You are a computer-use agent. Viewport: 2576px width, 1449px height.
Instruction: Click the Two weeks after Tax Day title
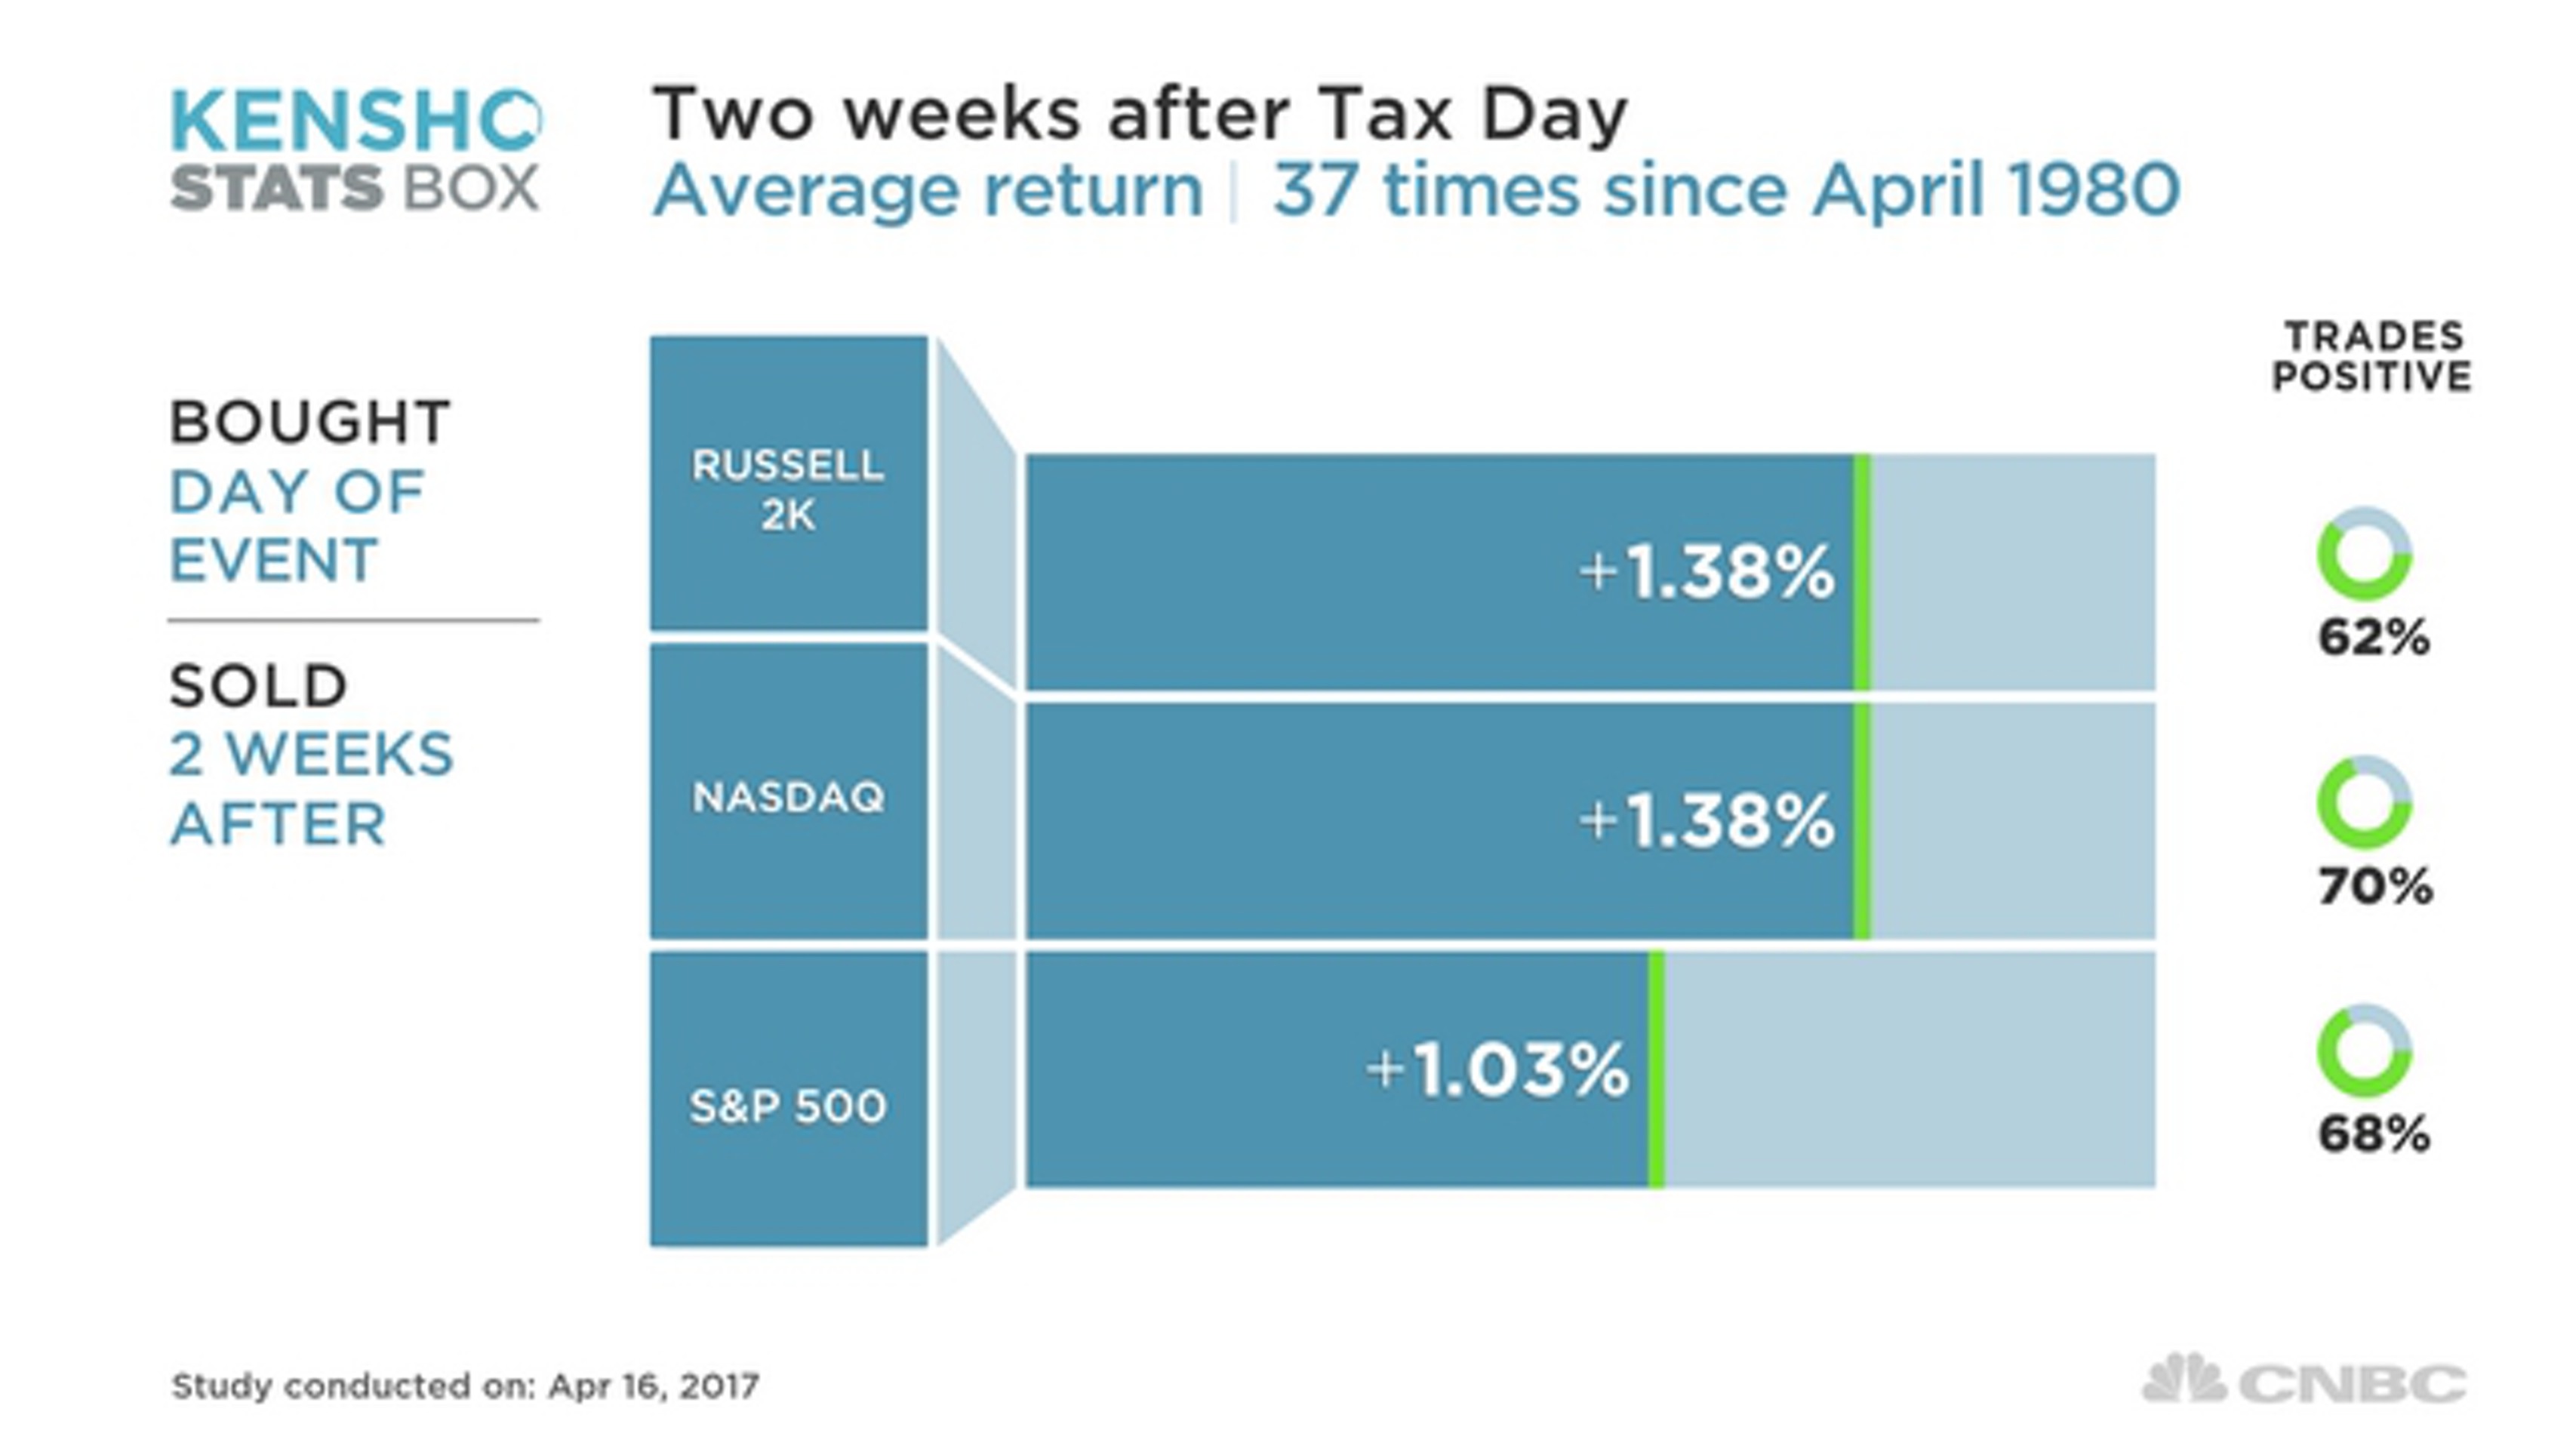1140,115
